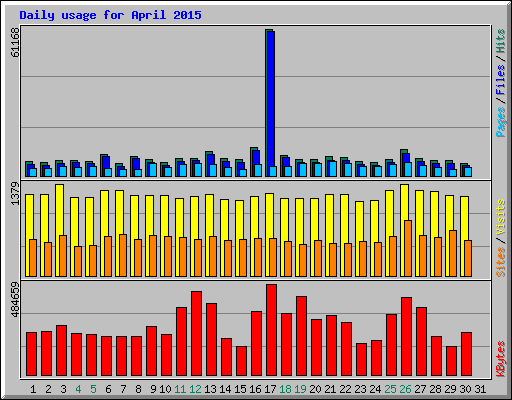This screenshot has width=512, height=400.
Task: Click the 484659 axis label
Action: coord(15,299)
